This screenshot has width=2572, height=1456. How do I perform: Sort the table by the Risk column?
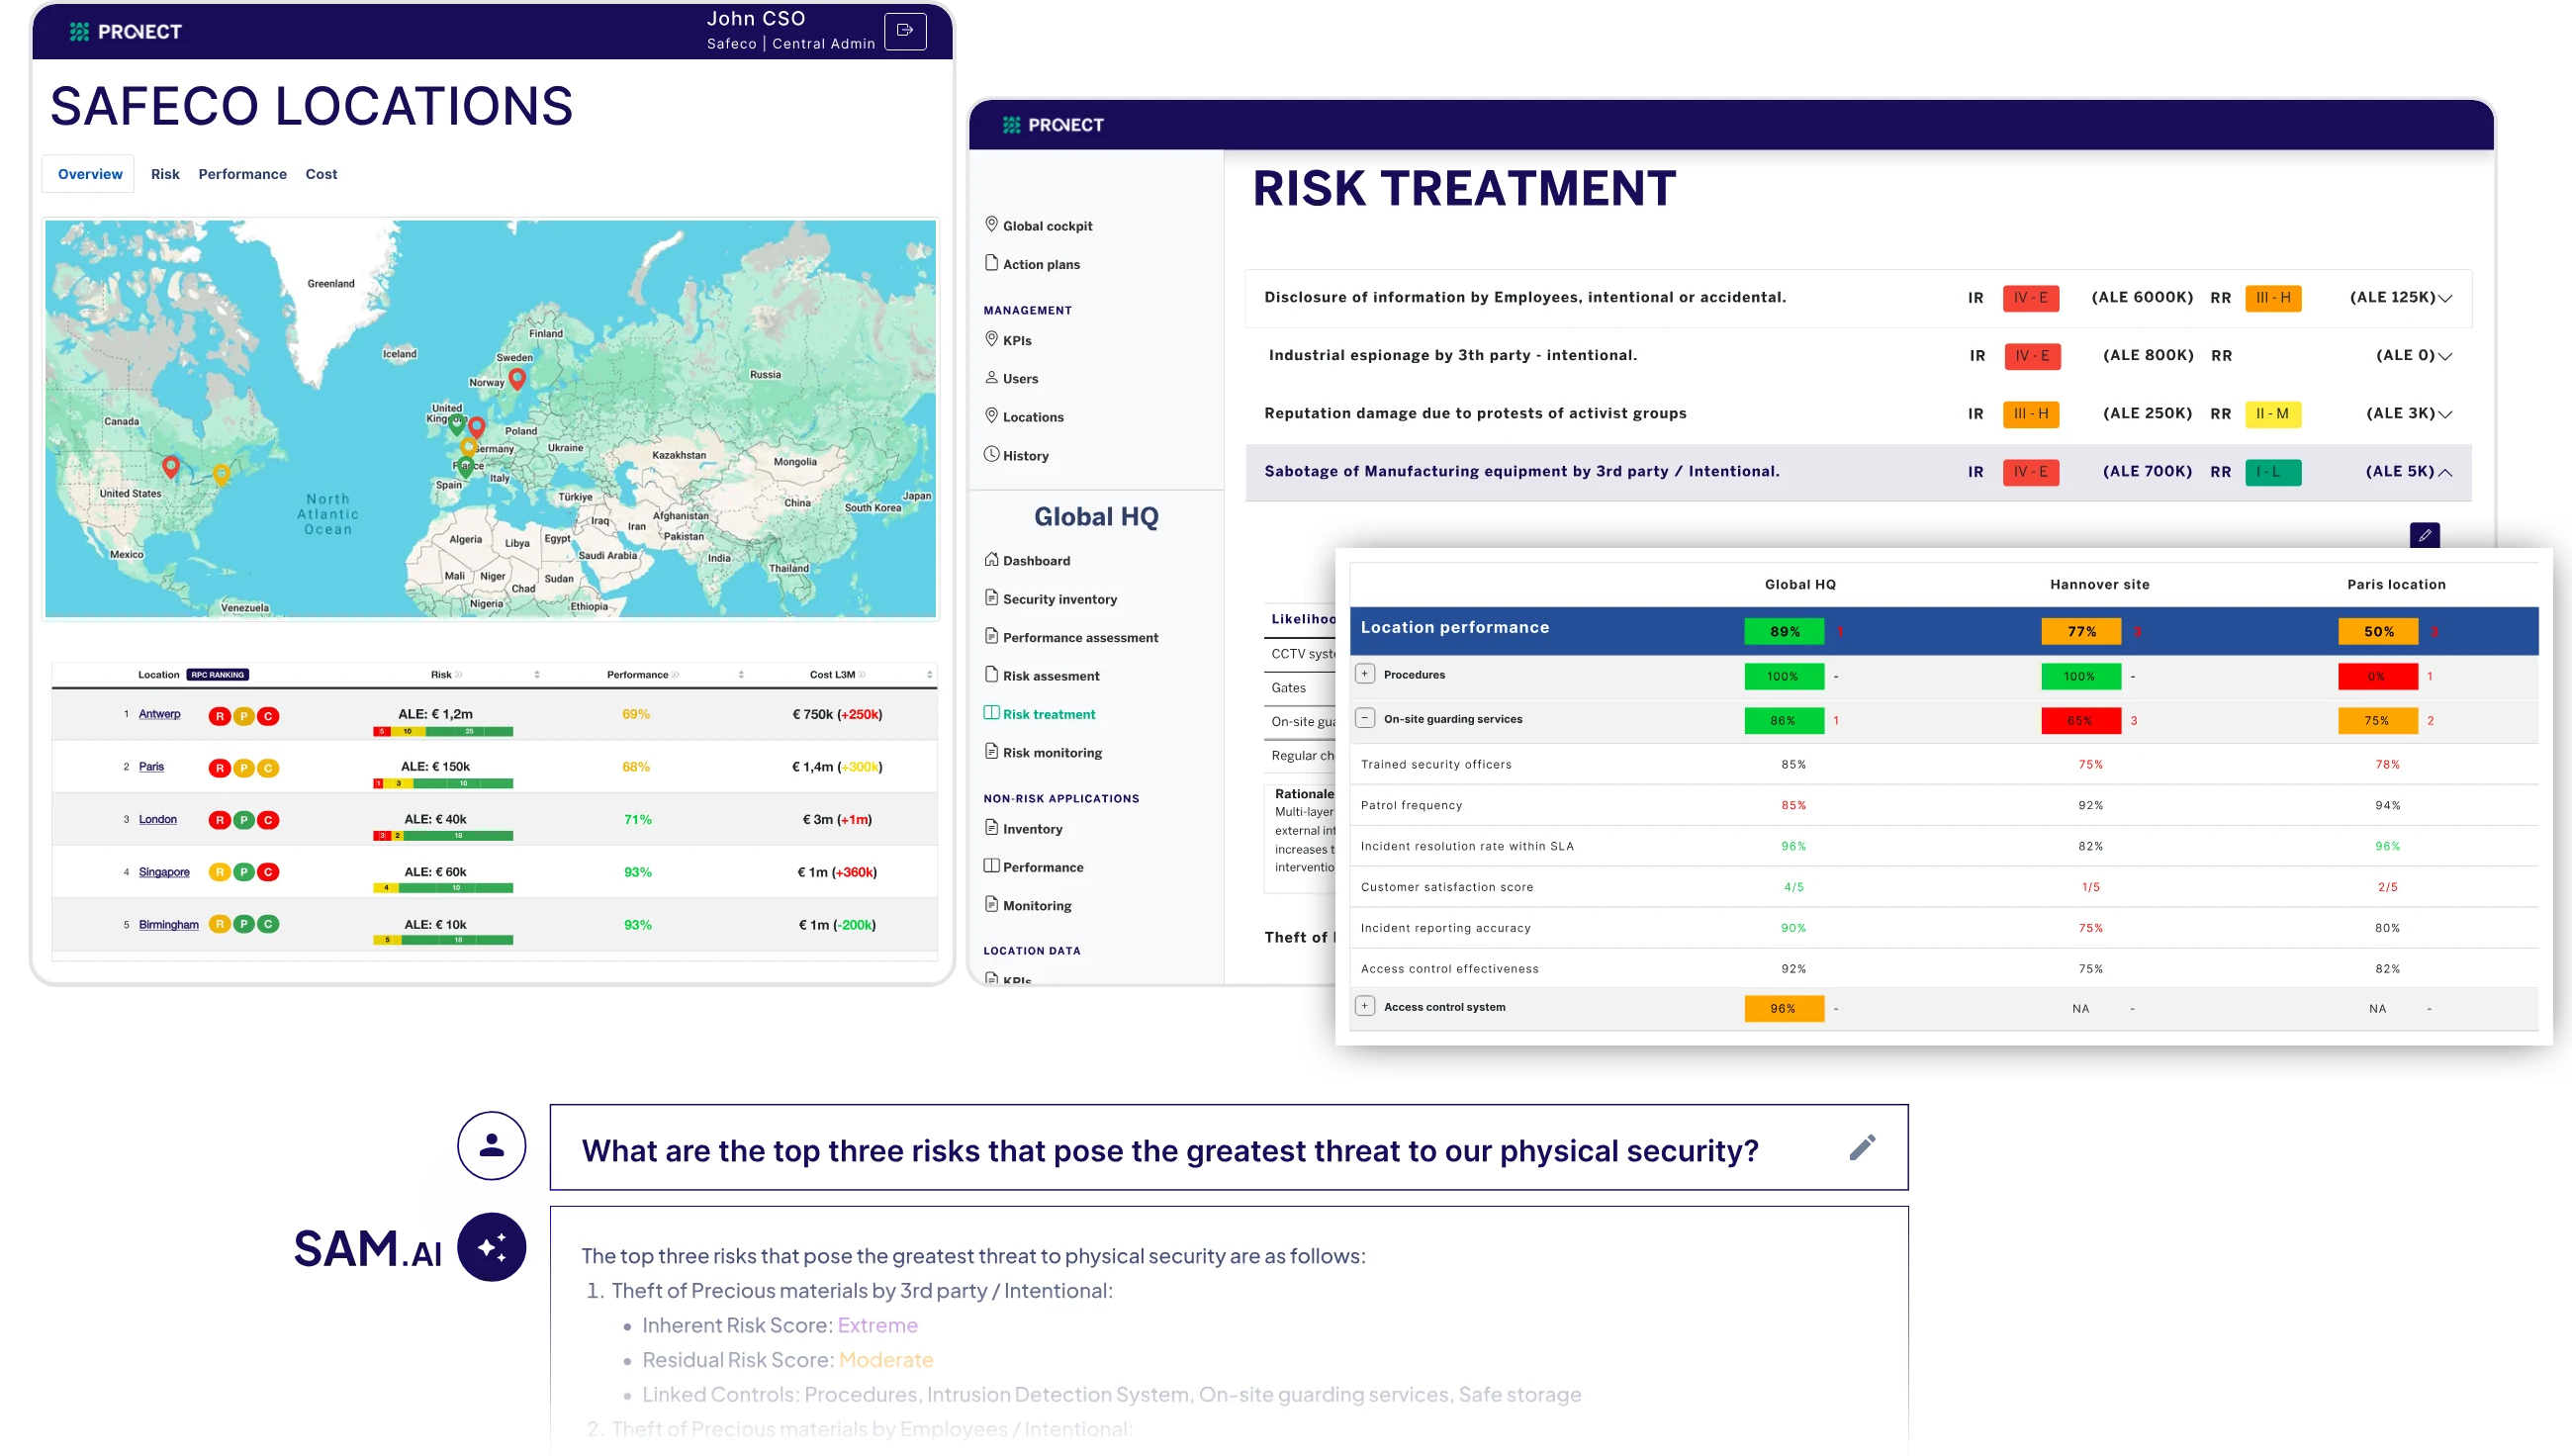537,675
